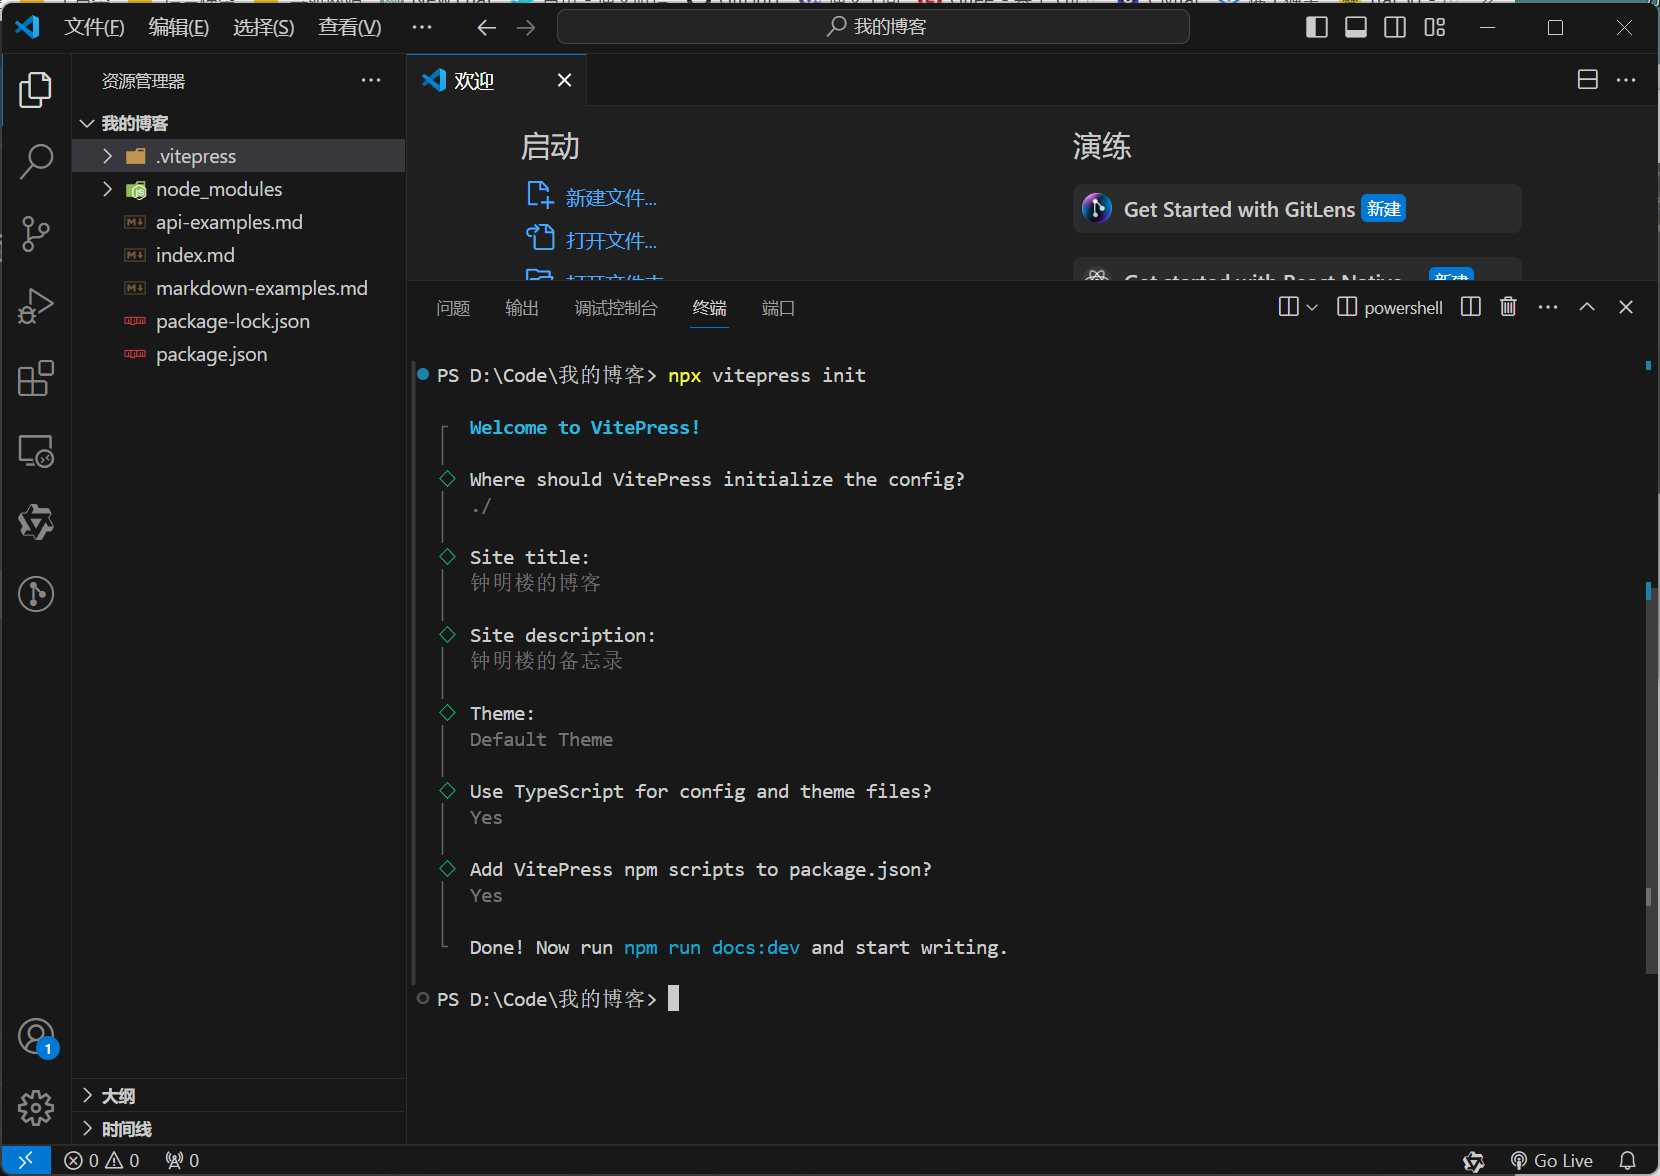Open errors and warnings status indicator
Image resolution: width=1660 pixels, height=1176 pixels.
coord(102,1160)
